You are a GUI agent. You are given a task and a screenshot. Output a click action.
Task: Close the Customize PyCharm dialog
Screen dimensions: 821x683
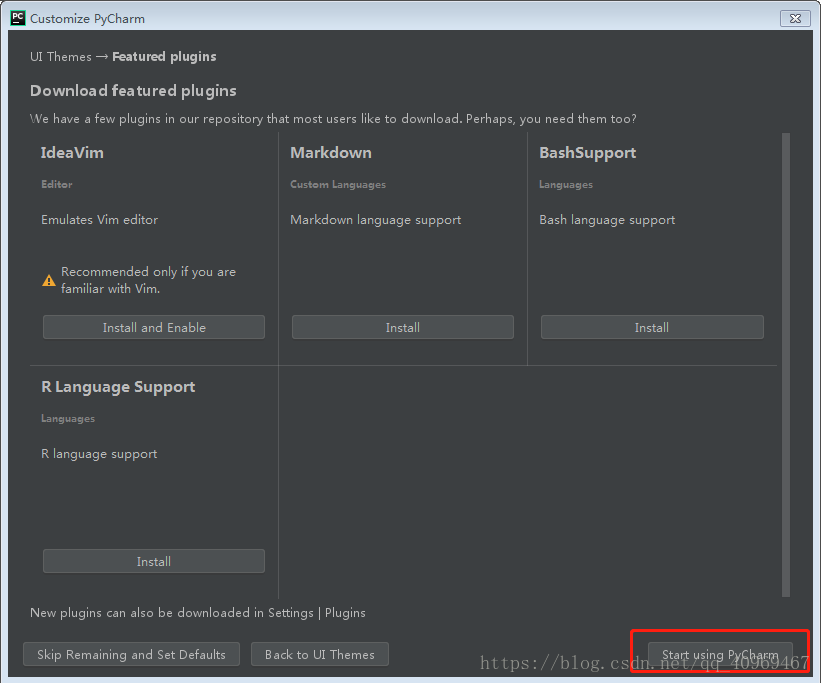pos(795,18)
